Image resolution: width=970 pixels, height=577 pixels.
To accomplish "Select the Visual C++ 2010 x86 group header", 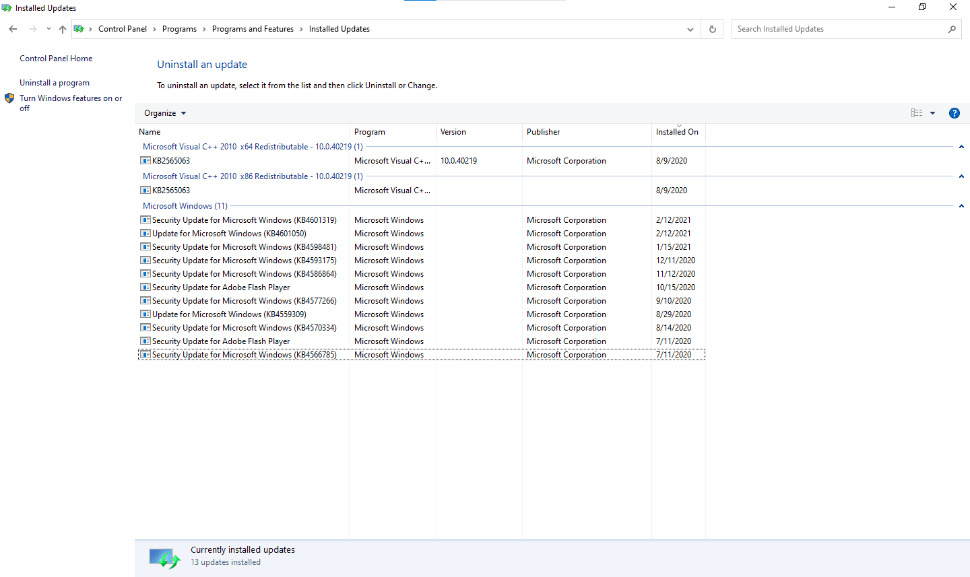I will pyautogui.click(x=252, y=176).
